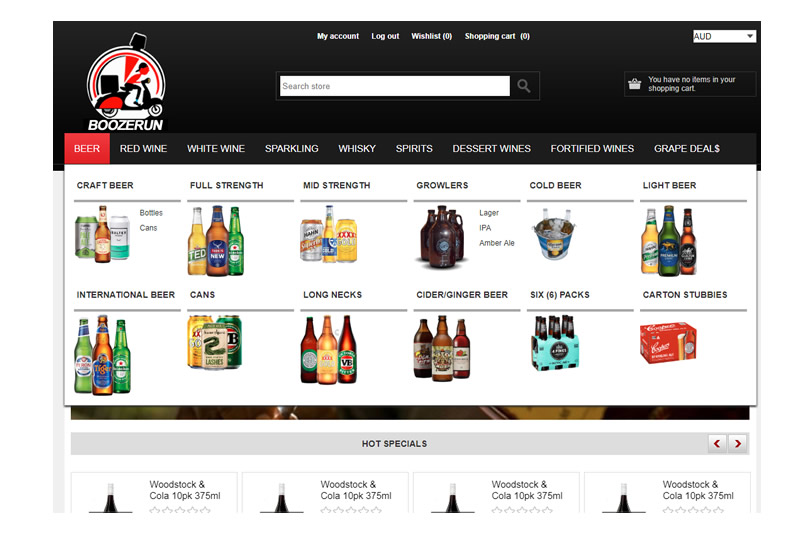Click the COLD BEER heading
The image size is (800, 534).
click(x=556, y=185)
